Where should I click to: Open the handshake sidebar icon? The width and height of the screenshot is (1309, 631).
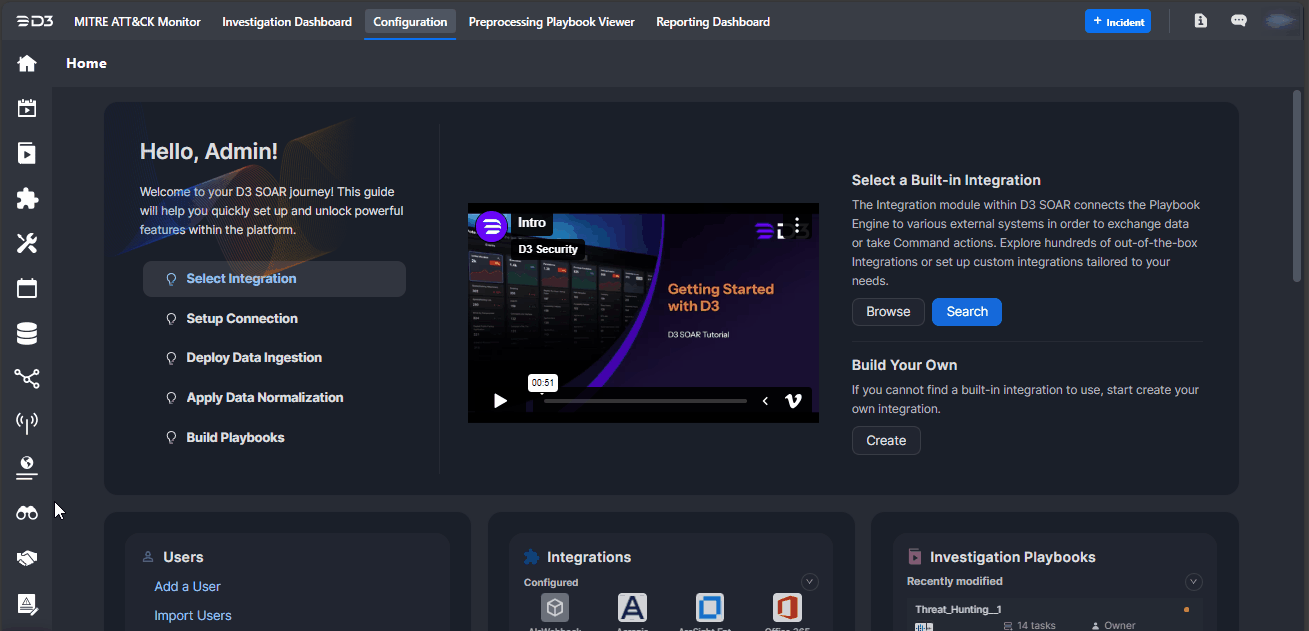click(27, 558)
